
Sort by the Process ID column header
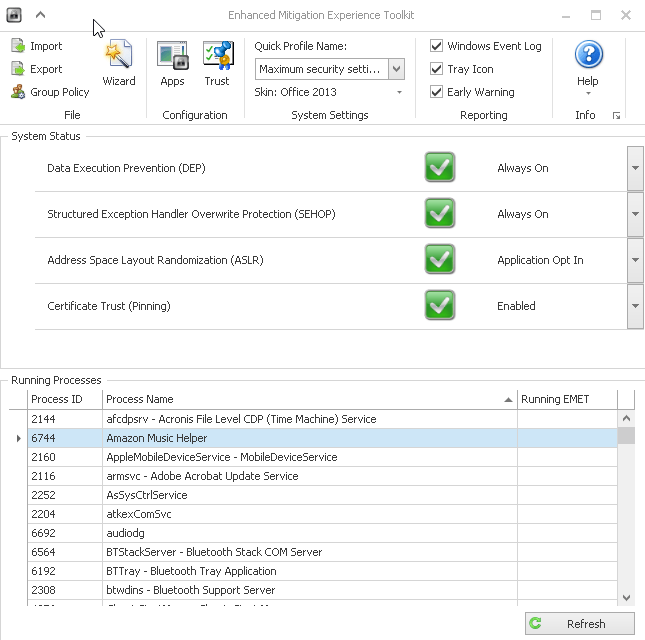coord(64,399)
